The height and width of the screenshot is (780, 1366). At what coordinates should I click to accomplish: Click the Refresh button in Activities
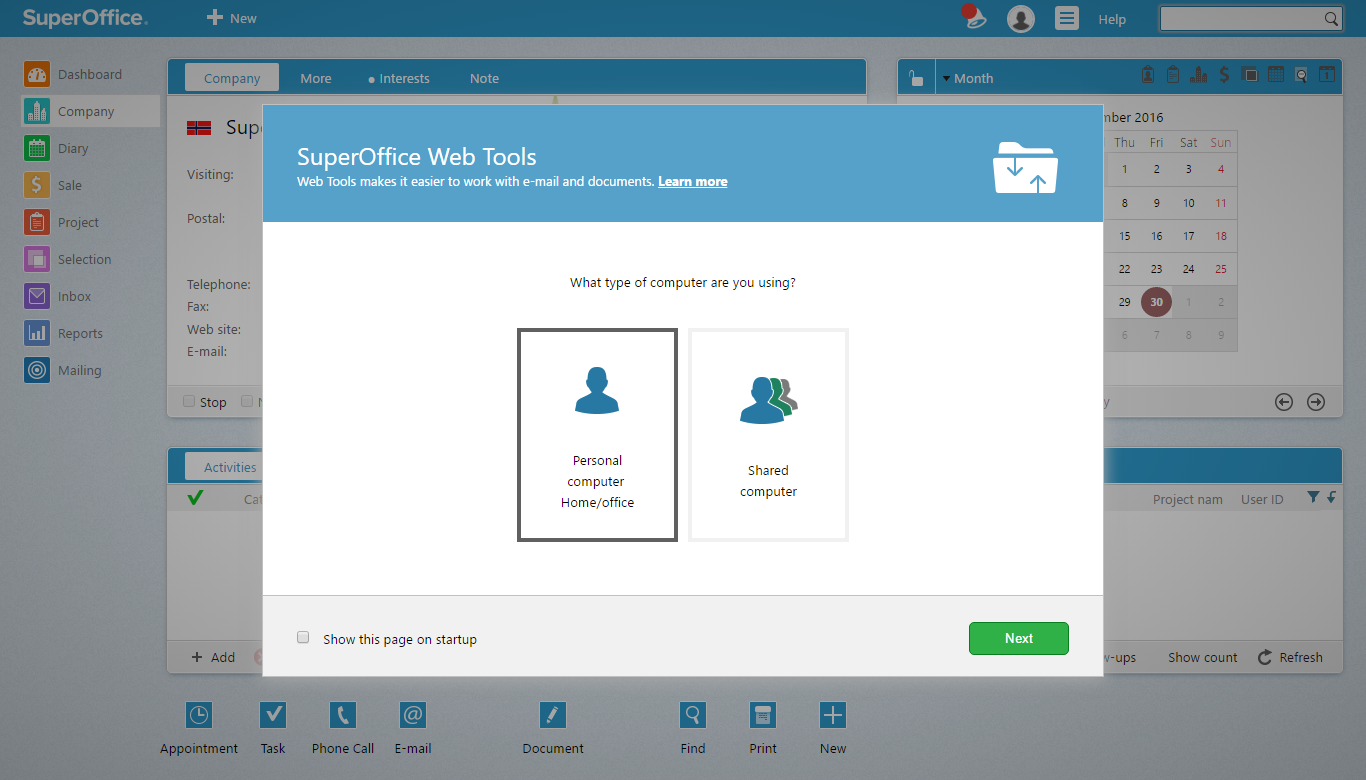click(1291, 657)
